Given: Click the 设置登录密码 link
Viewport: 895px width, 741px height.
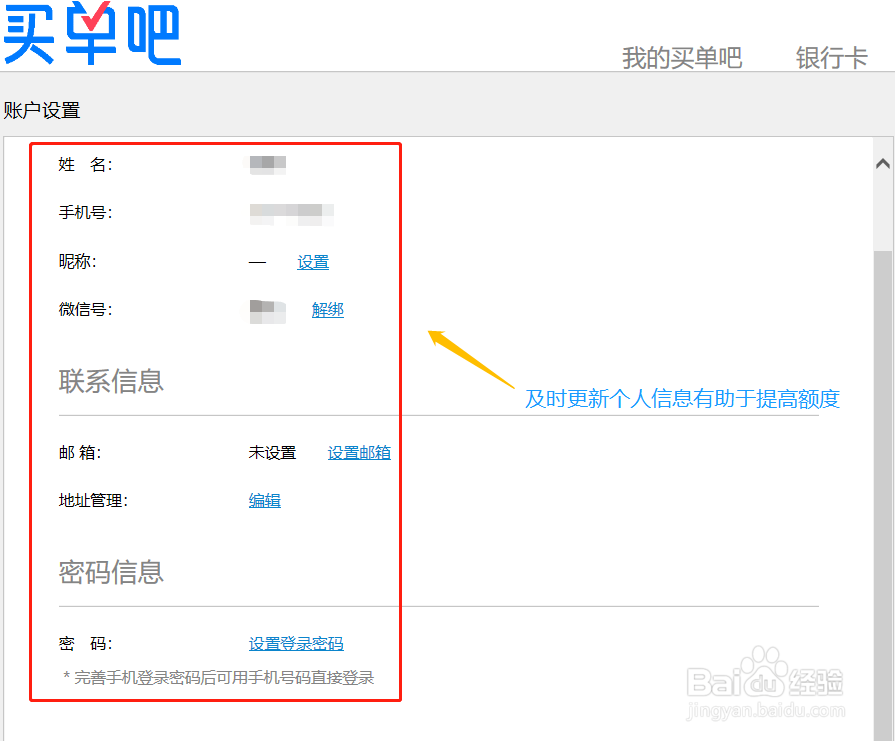Looking at the screenshot, I should point(296,643).
